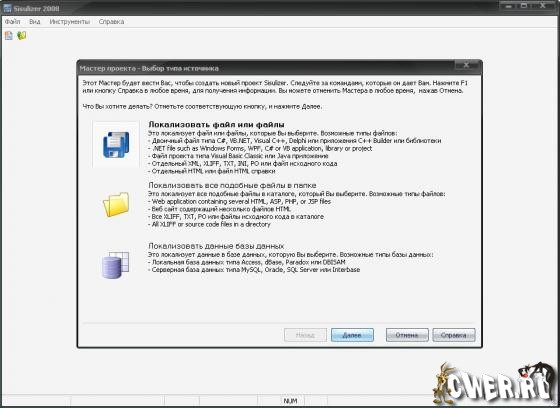Screen dimensions: 560x408
Task: Click the Далее button
Action: click(x=352, y=335)
